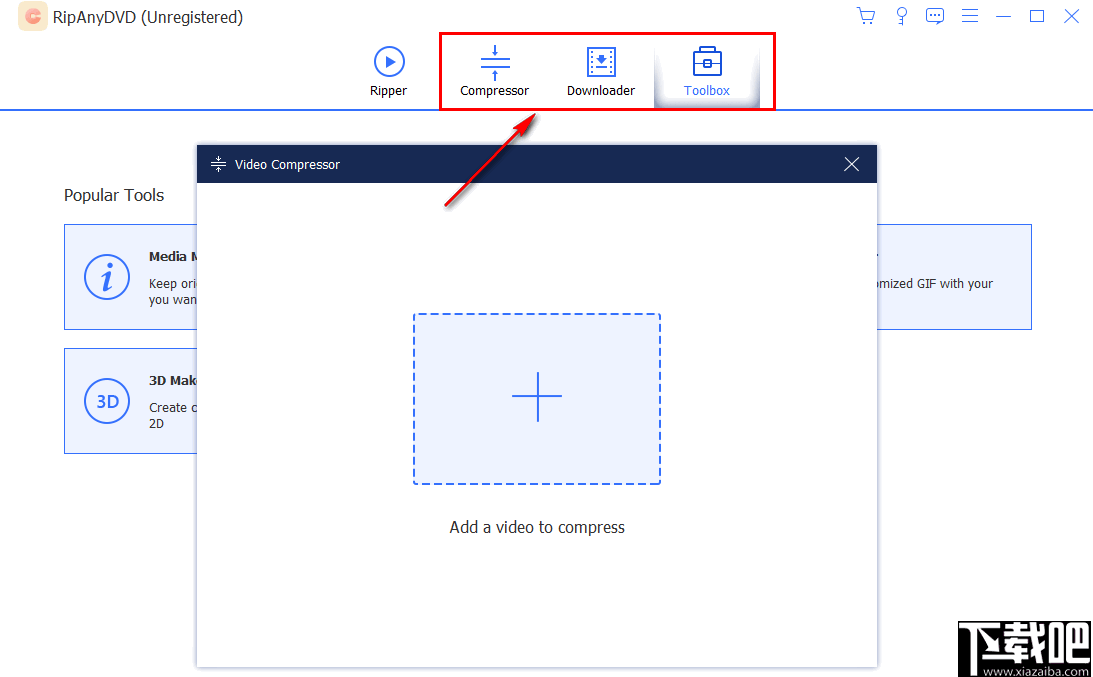Click the 3D Maker icon
1093x677 pixels.
[107, 401]
